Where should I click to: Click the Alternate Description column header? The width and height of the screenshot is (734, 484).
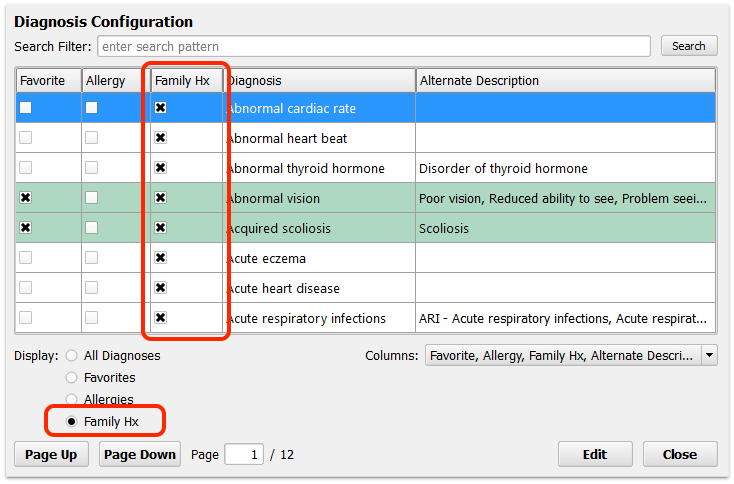coord(565,81)
